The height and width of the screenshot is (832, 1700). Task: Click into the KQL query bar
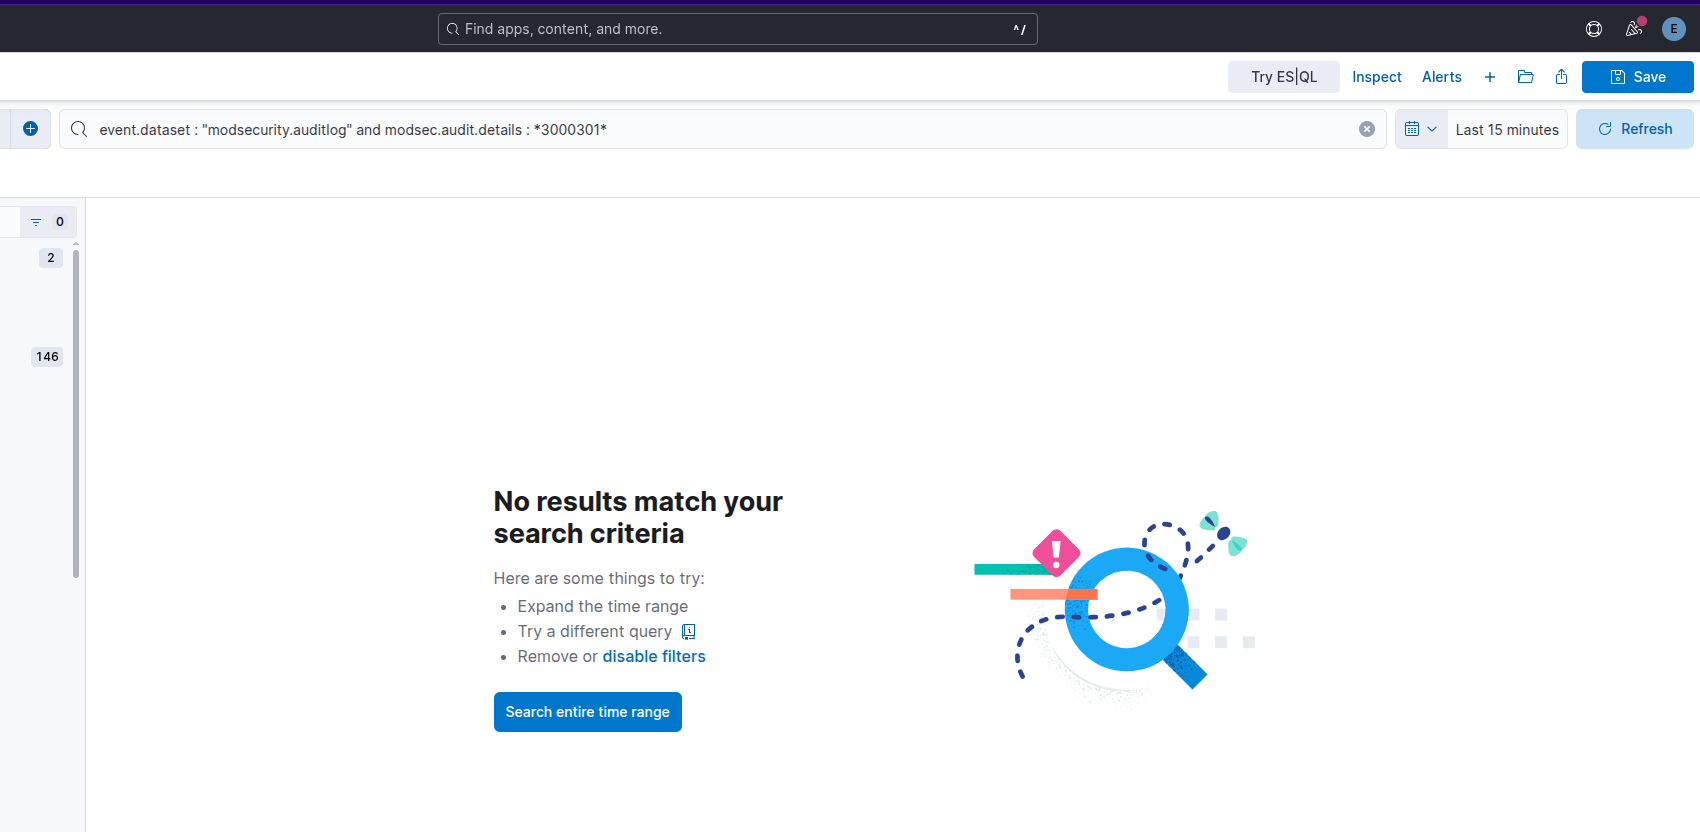pos(722,129)
